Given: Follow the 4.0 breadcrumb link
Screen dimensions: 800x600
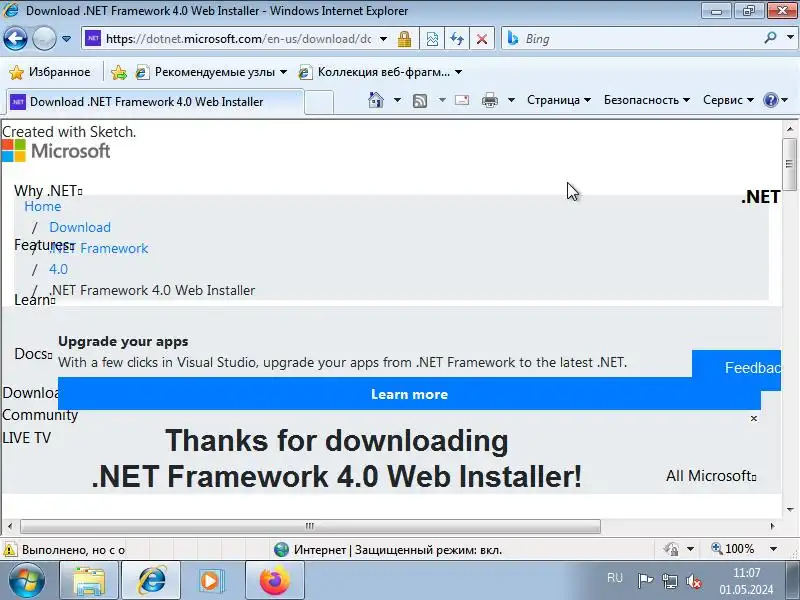Looking at the screenshot, I should click(58, 269).
